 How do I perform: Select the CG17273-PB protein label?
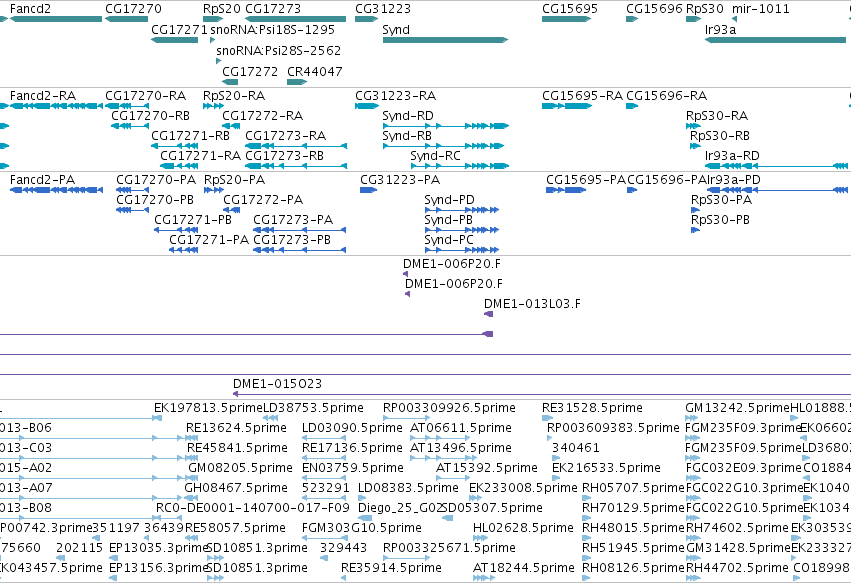pyautogui.click(x=292, y=240)
